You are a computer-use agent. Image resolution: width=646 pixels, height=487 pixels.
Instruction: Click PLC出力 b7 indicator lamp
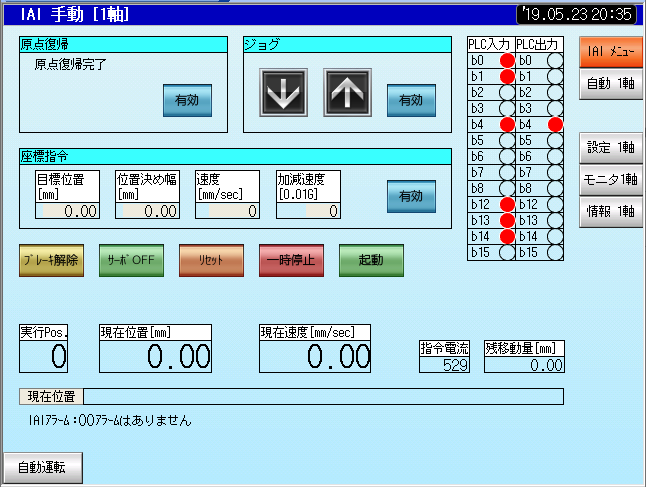coord(555,172)
